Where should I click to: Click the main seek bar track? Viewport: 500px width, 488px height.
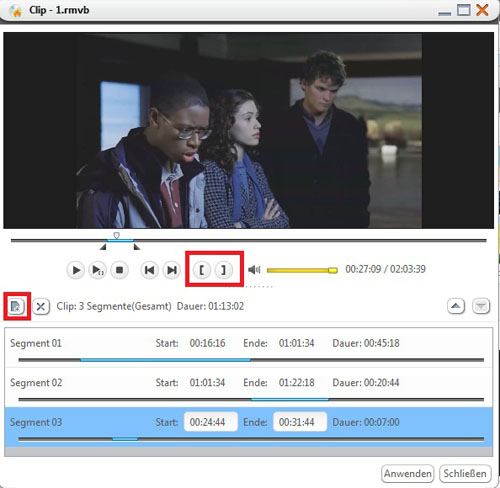pos(248,240)
